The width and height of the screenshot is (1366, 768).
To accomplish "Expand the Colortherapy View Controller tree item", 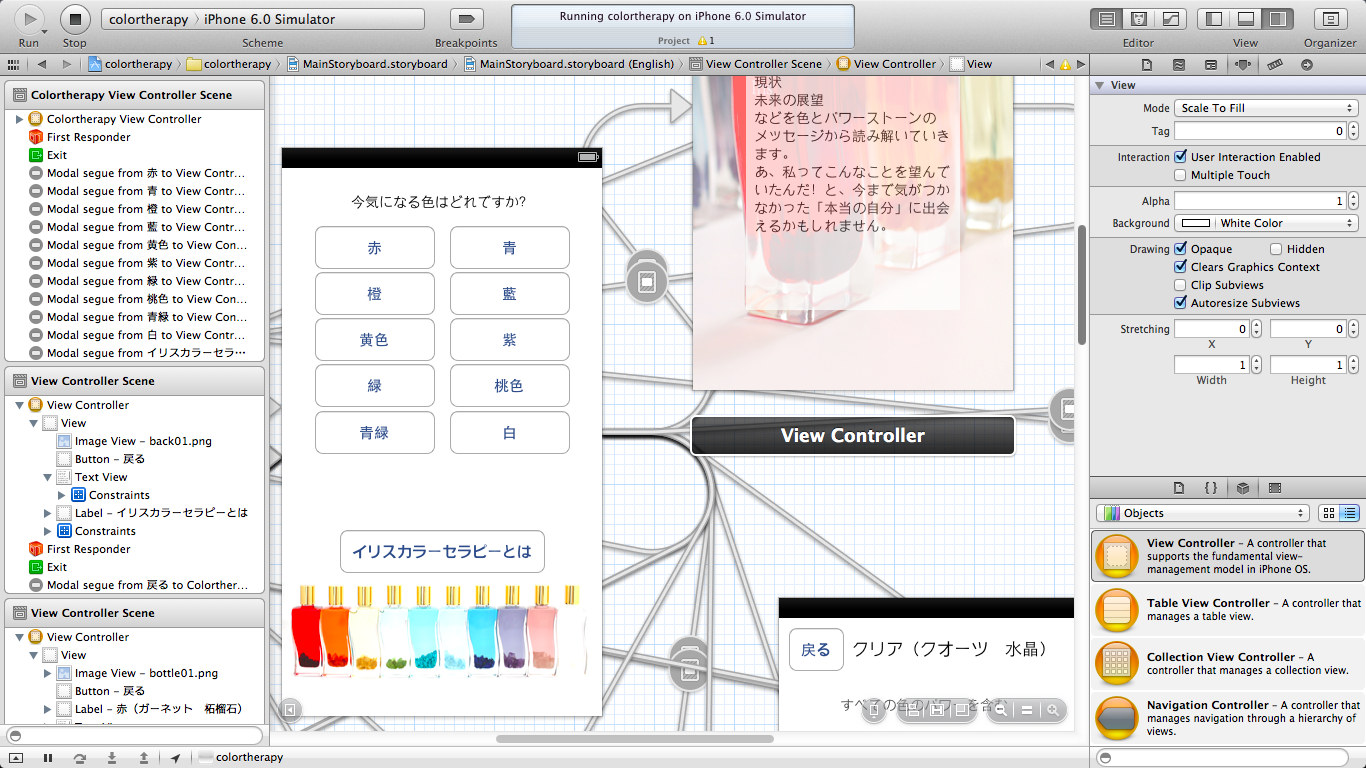I will [x=19, y=119].
